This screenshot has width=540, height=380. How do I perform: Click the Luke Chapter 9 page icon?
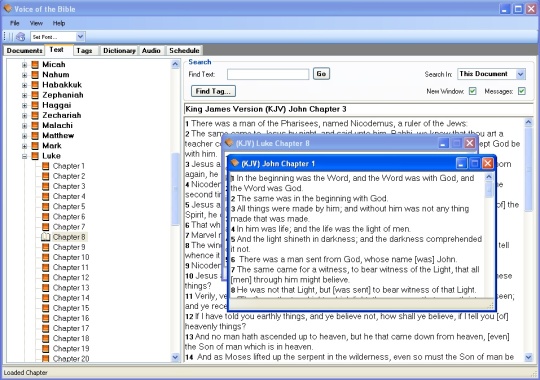(x=45, y=247)
